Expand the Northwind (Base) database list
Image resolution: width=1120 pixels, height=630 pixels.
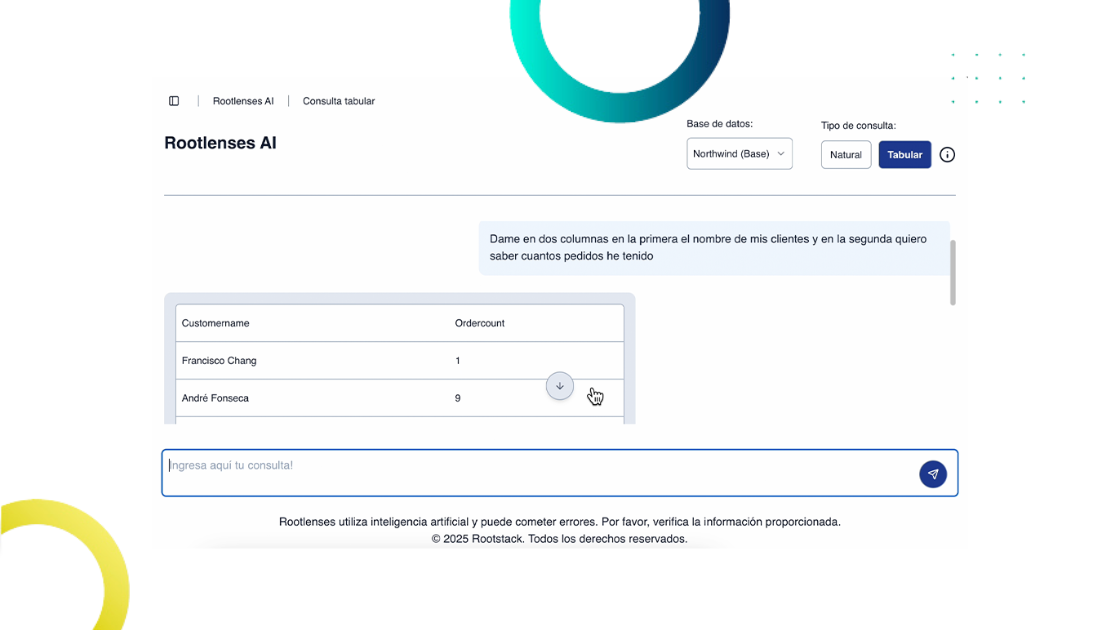tap(739, 154)
